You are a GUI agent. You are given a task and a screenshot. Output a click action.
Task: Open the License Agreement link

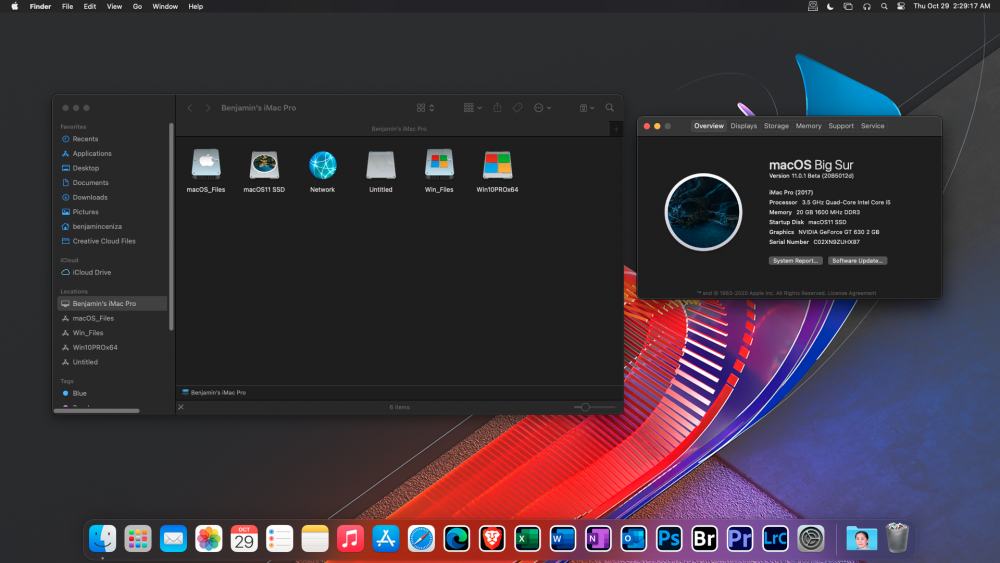[x=851, y=293]
